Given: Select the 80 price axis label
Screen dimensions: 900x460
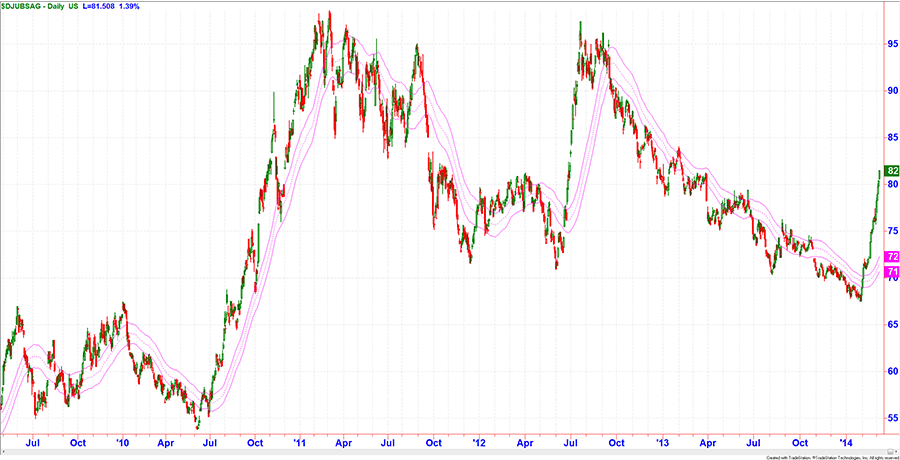Looking at the screenshot, I should point(890,184).
